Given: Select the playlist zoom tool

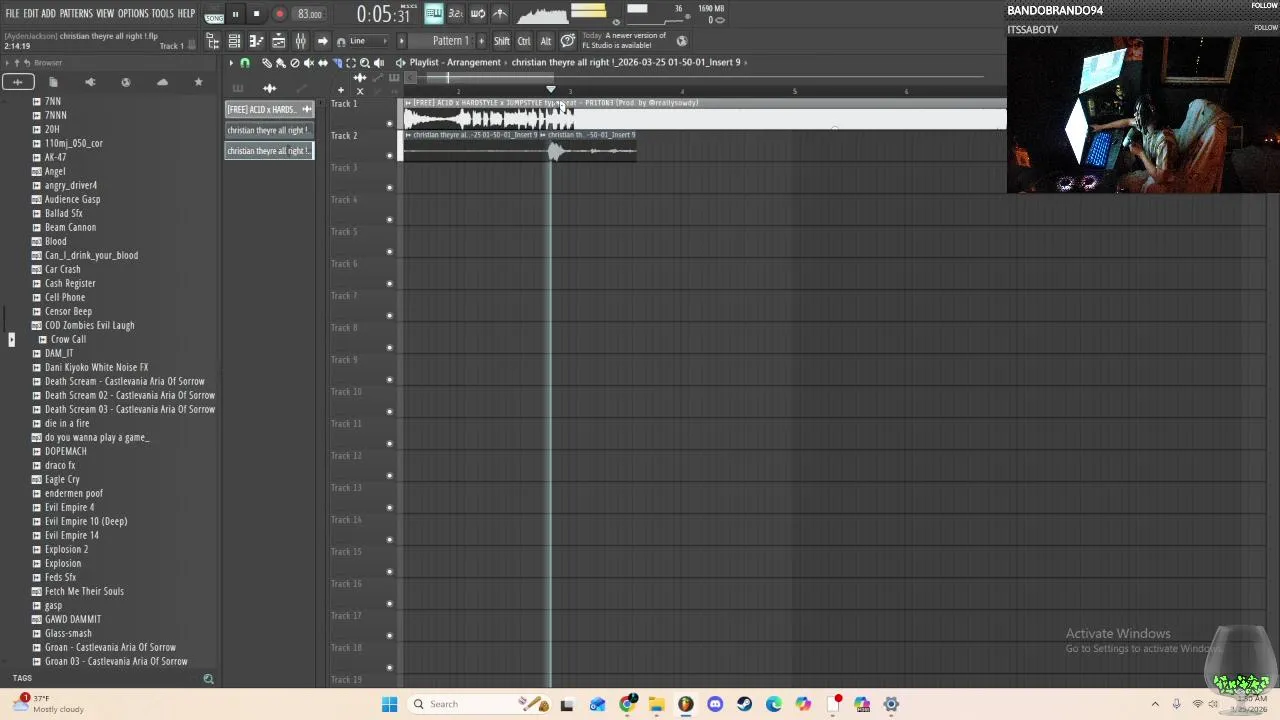Looking at the screenshot, I should [365, 63].
